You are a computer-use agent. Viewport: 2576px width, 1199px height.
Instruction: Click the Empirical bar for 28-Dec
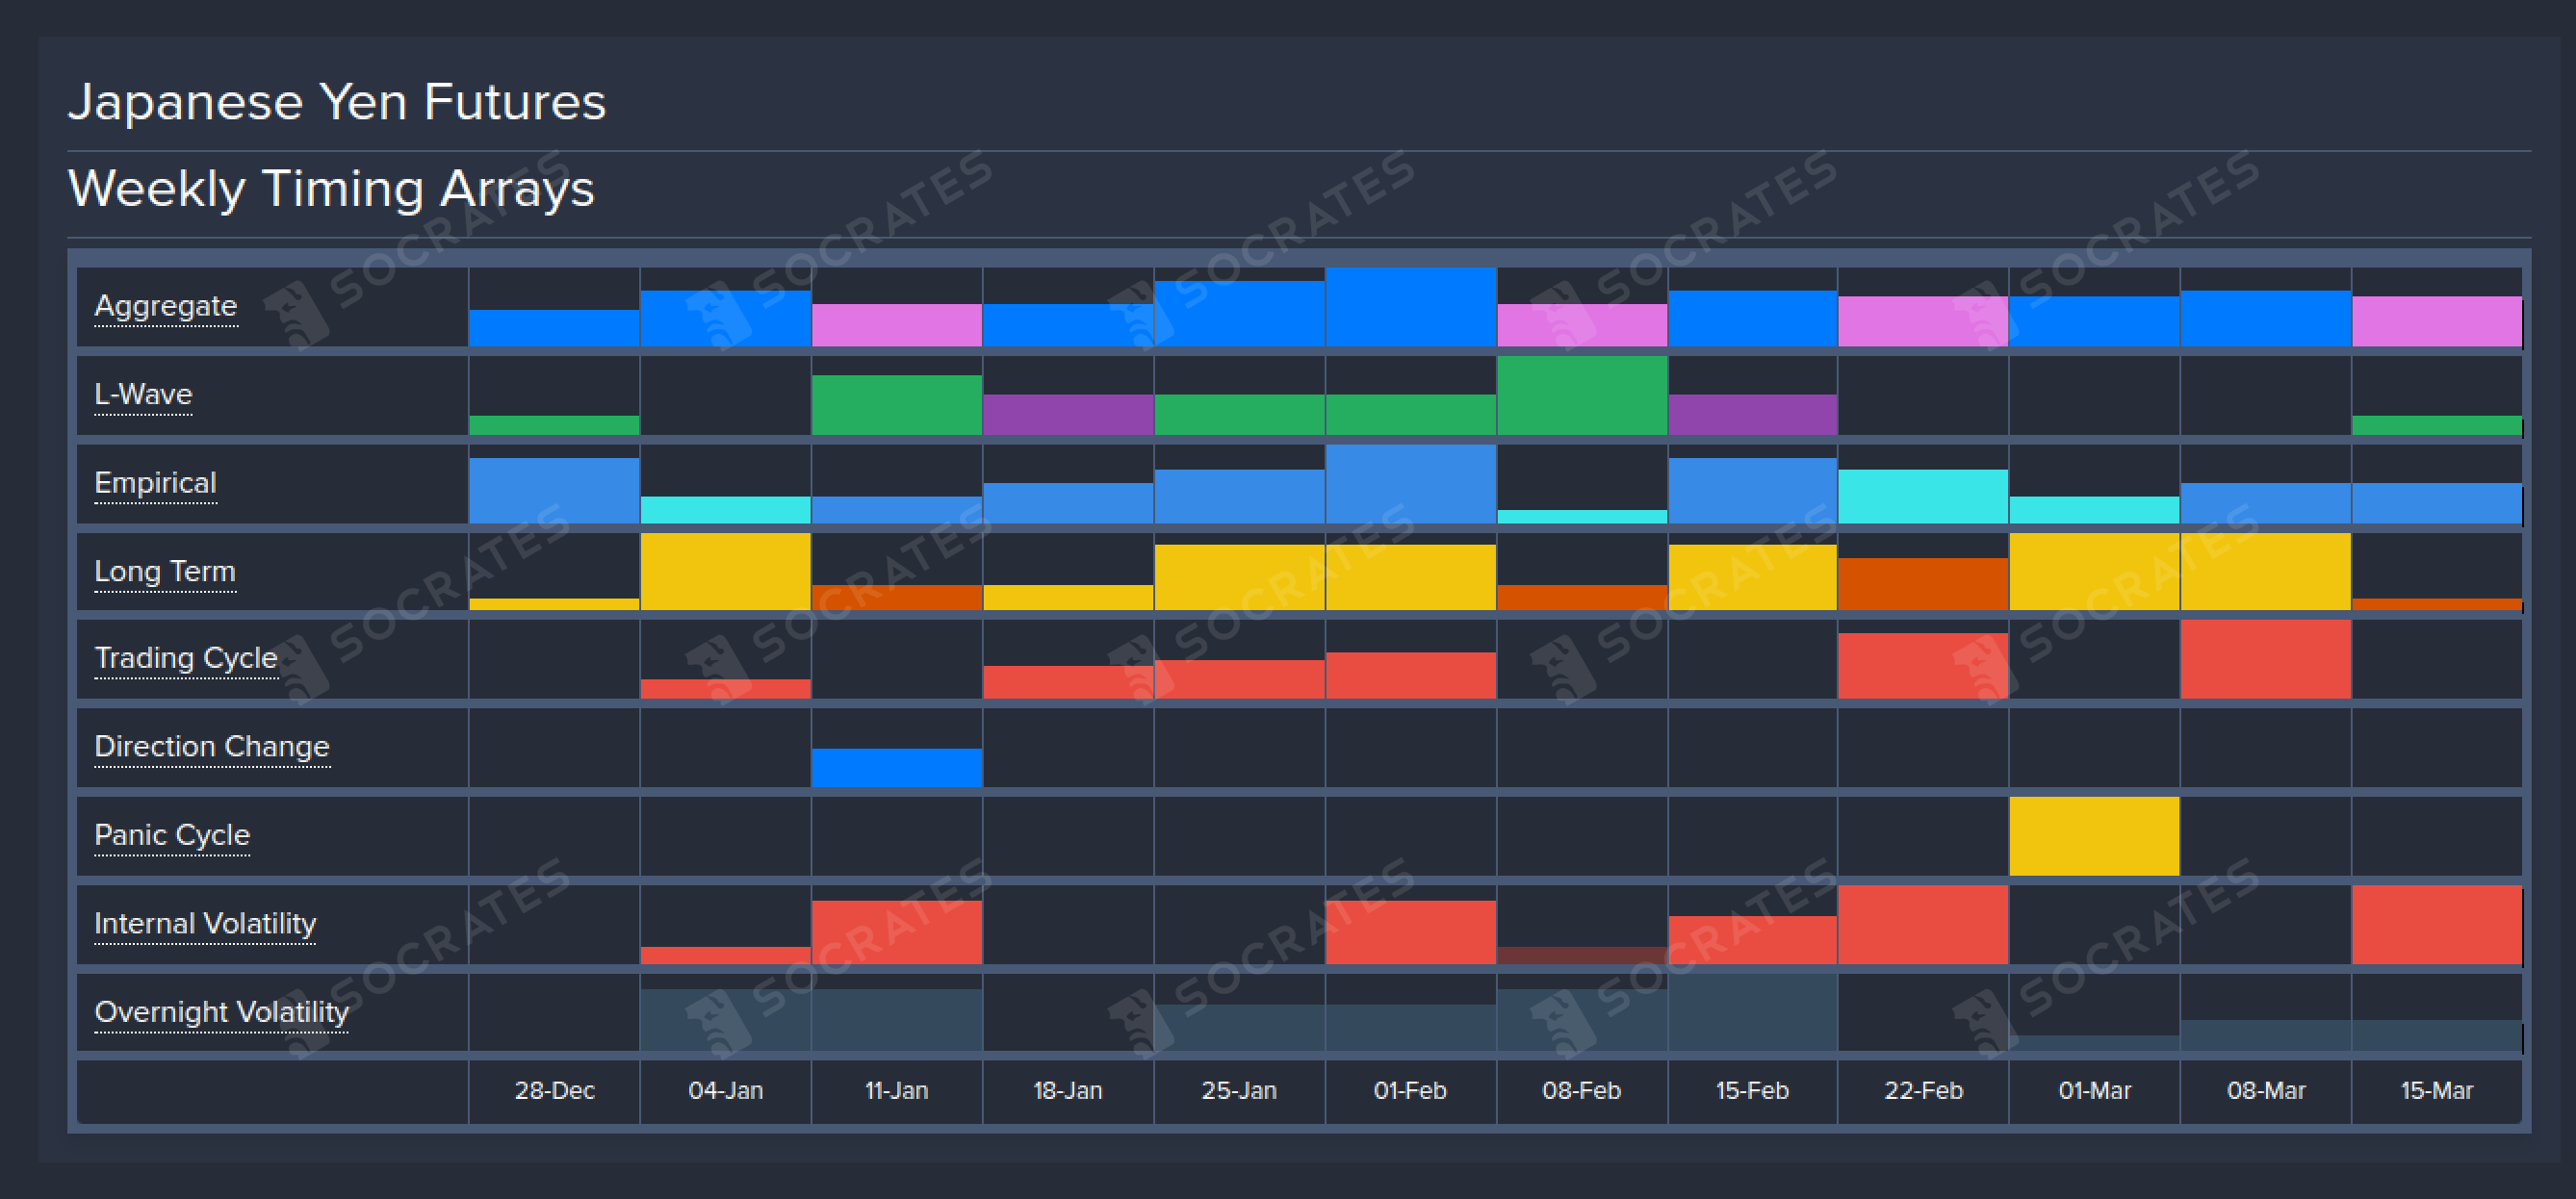click(554, 491)
